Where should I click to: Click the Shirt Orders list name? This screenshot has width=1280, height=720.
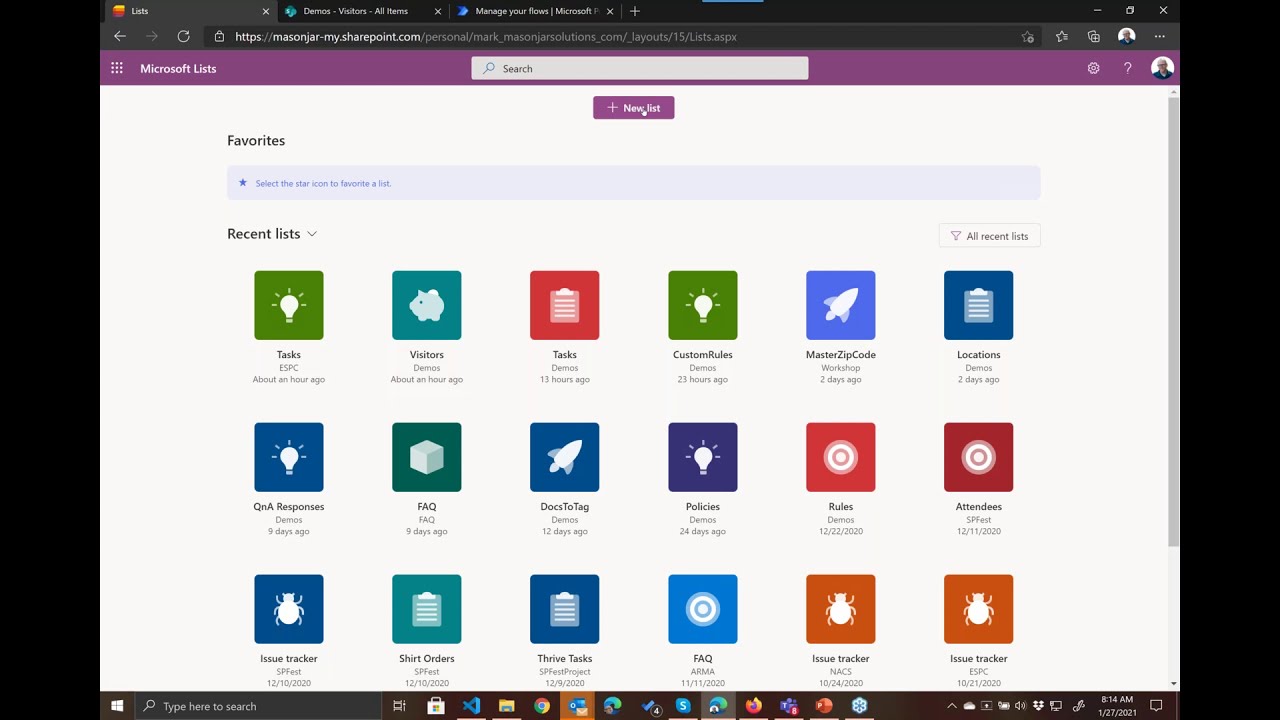(x=427, y=659)
